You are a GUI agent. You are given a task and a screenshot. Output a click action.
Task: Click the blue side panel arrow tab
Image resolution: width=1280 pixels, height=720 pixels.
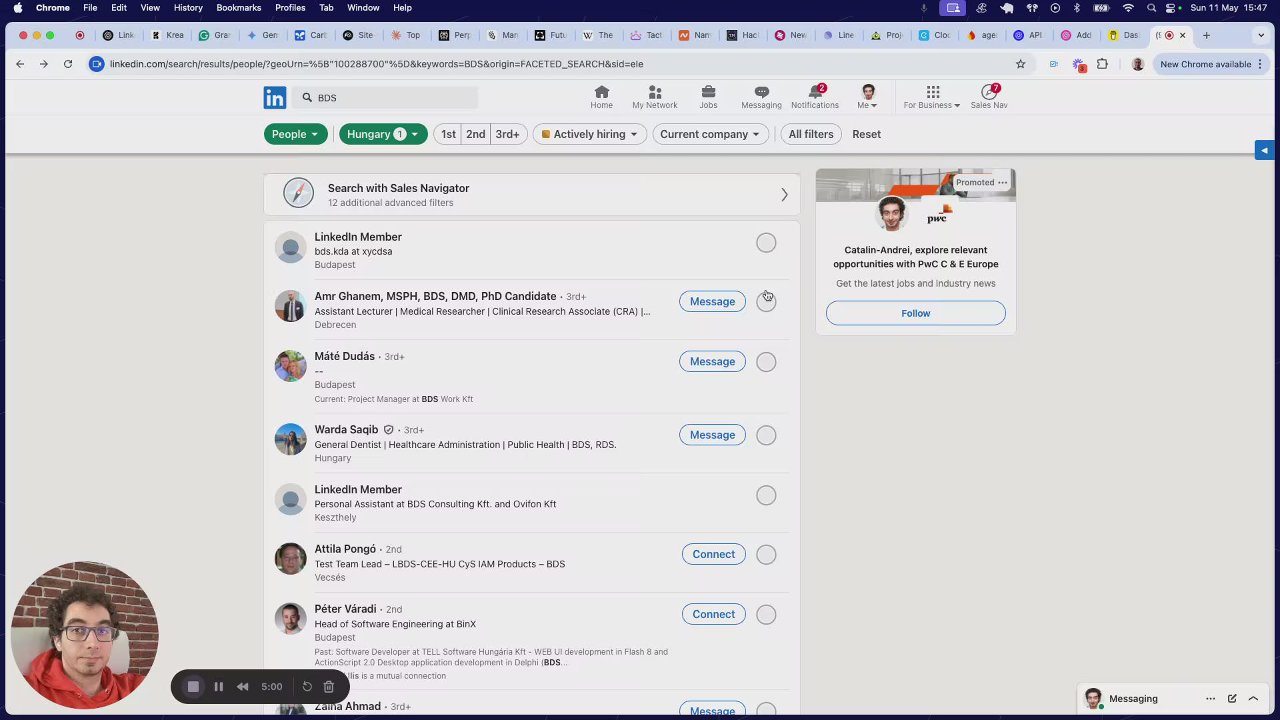click(x=1264, y=150)
